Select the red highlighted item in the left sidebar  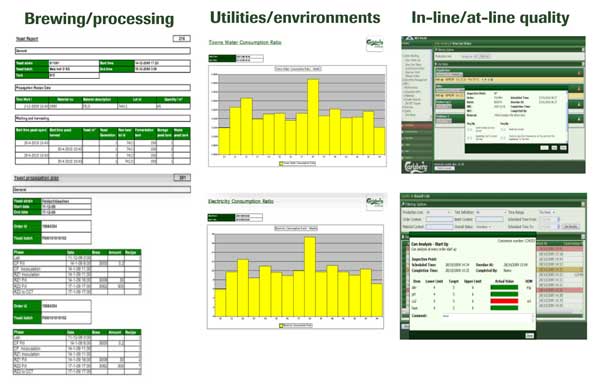(417, 125)
